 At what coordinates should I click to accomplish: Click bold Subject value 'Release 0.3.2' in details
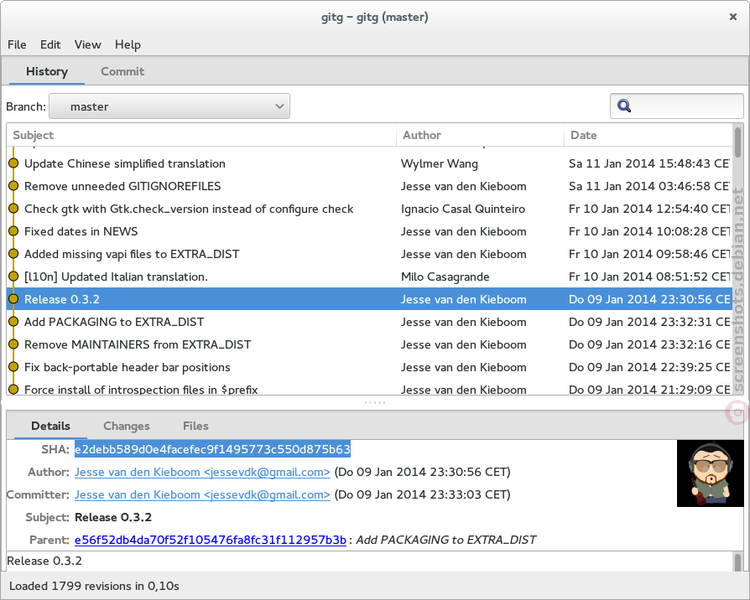tap(113, 517)
